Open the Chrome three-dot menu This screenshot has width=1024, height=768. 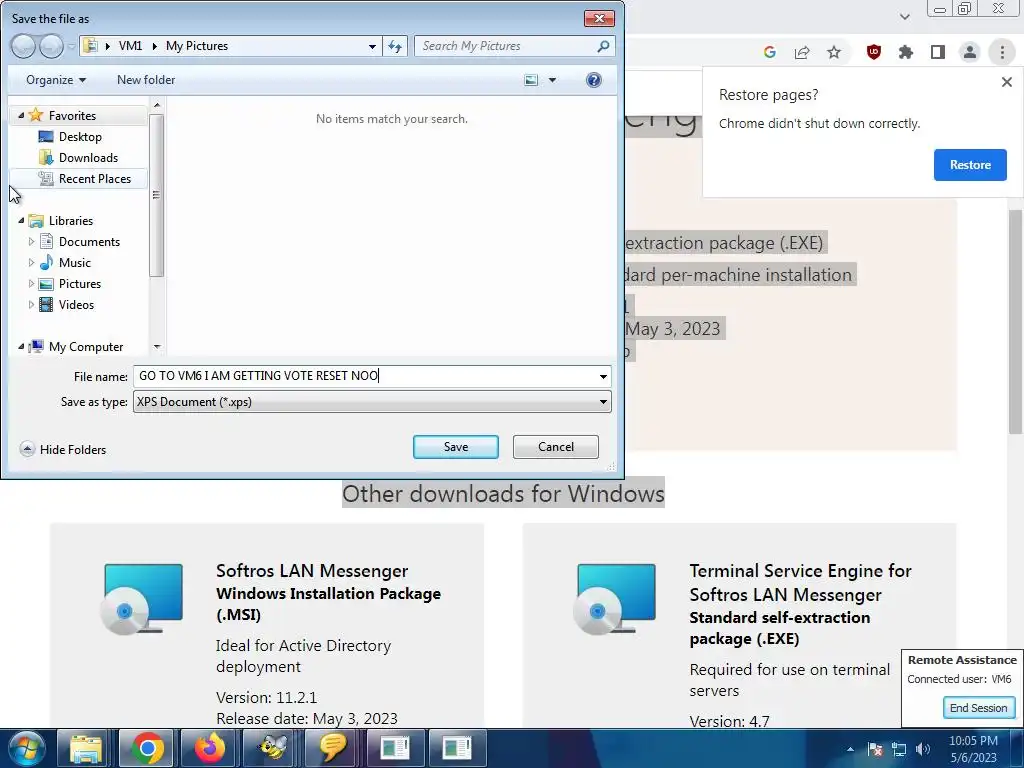pos(1002,52)
